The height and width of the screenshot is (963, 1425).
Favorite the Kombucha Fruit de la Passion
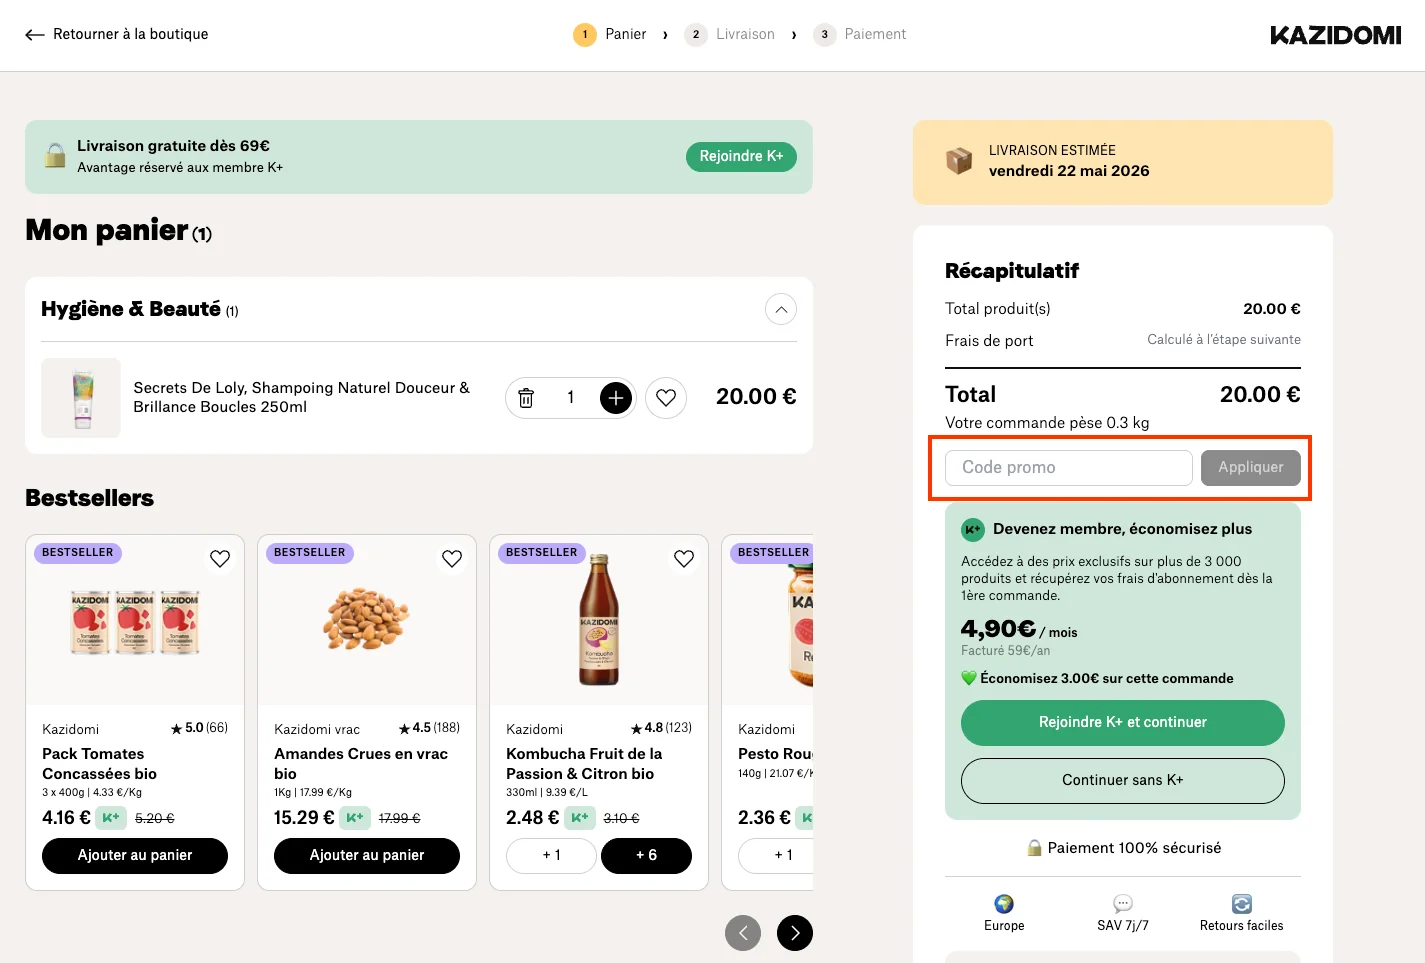[684, 559]
